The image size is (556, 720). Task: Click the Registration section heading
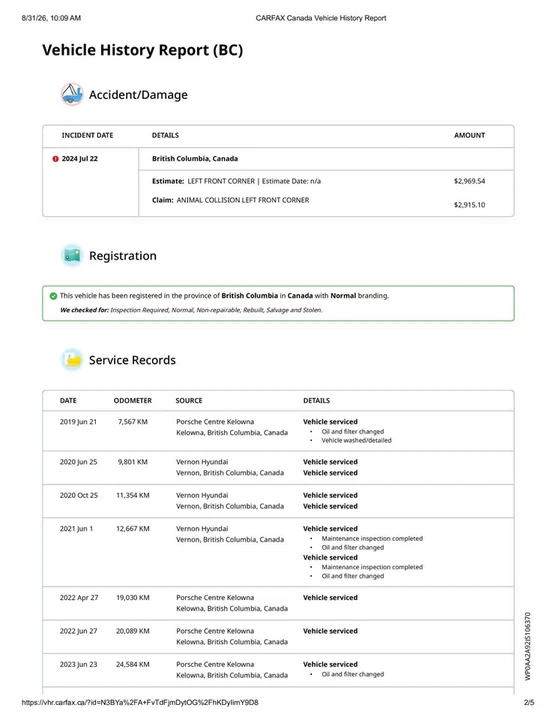(123, 256)
